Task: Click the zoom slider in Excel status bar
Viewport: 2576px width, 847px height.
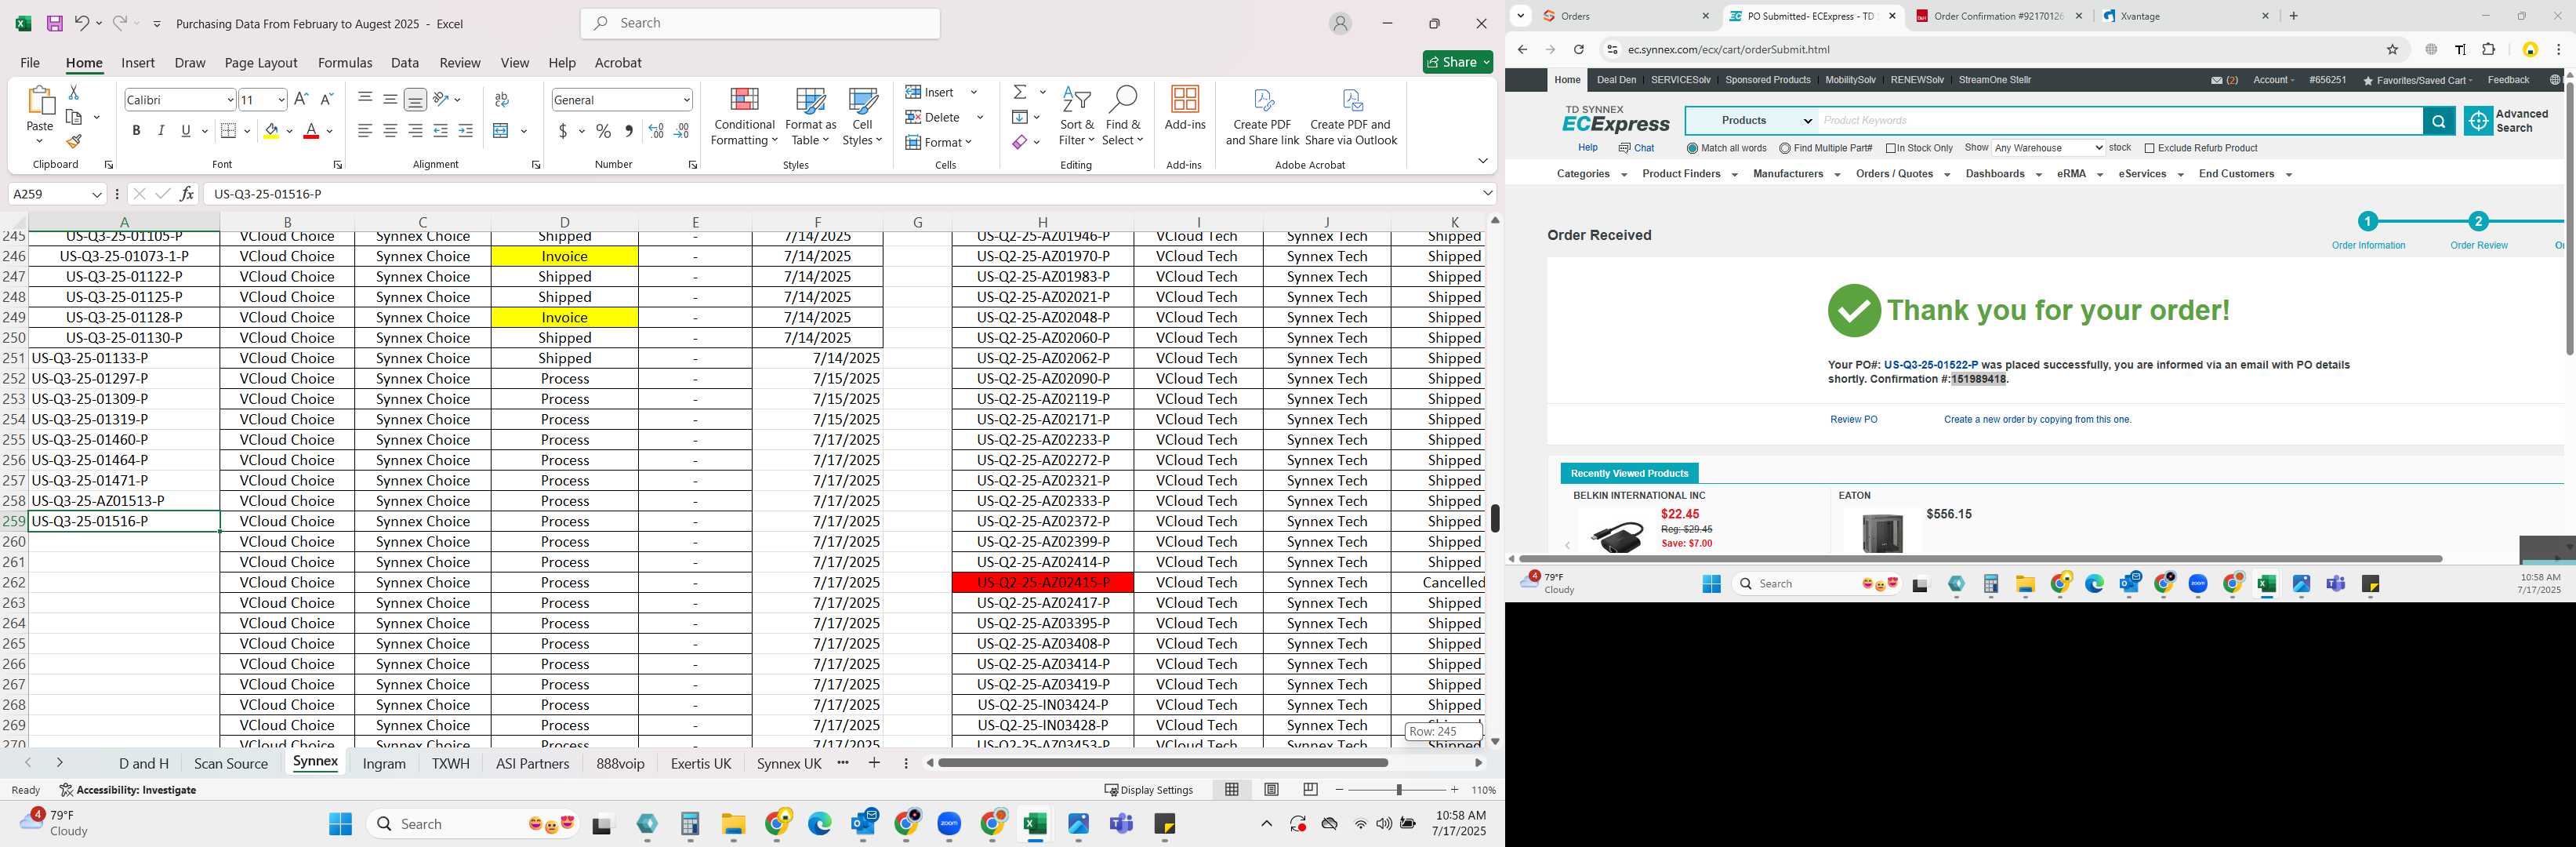Action: pyautogui.click(x=1397, y=790)
